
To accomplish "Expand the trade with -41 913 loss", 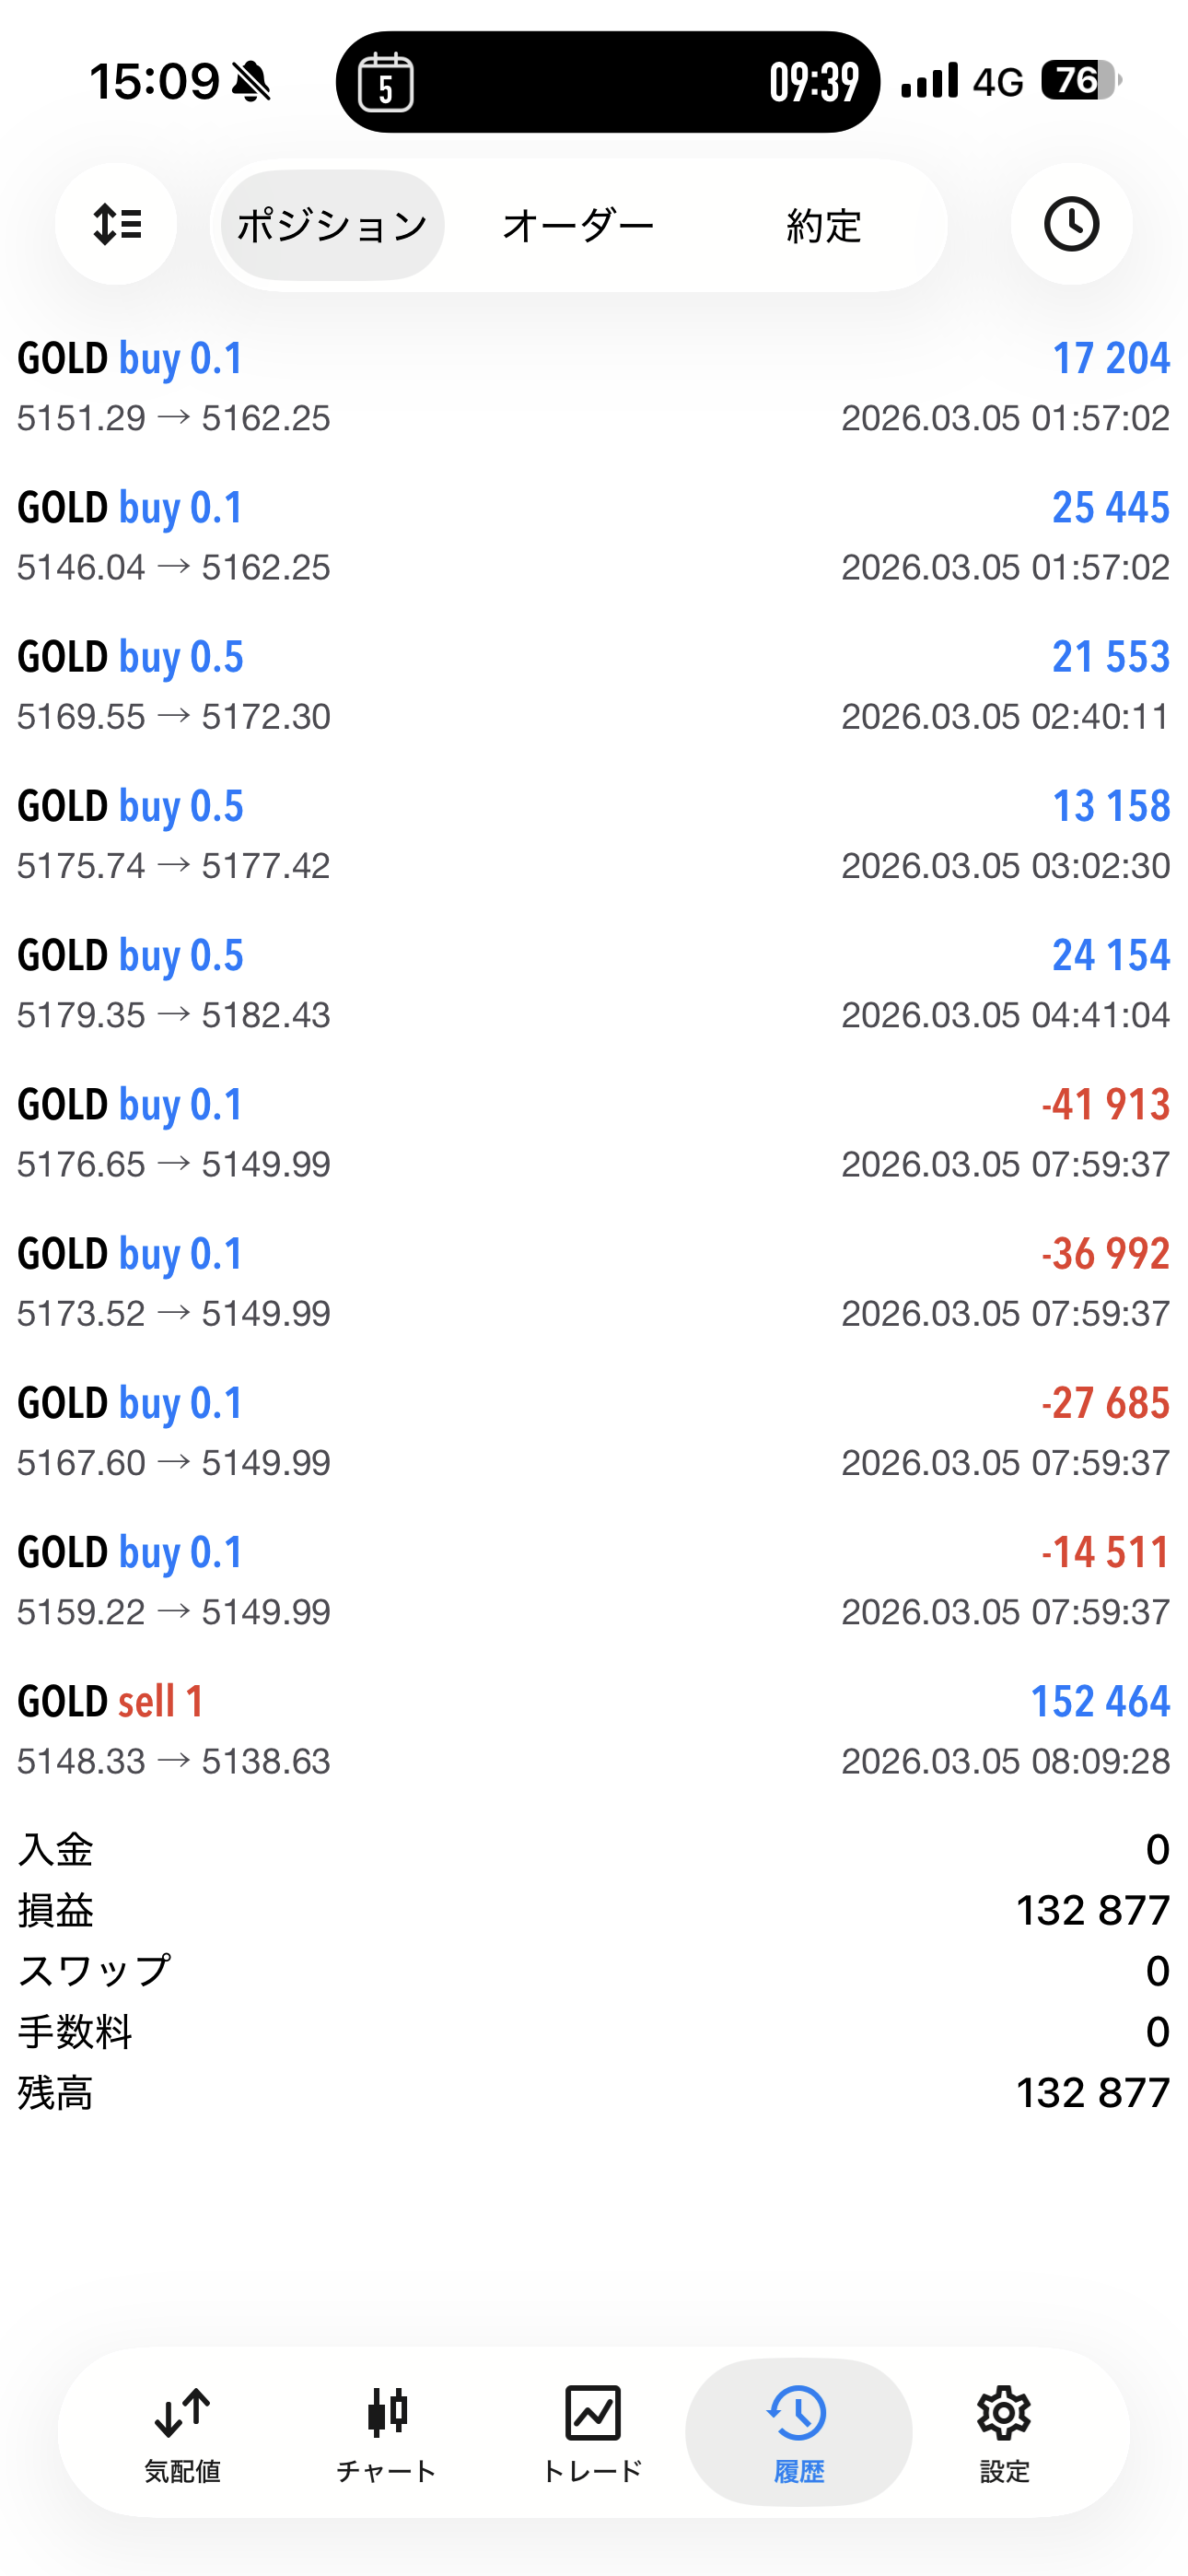I will [594, 1133].
